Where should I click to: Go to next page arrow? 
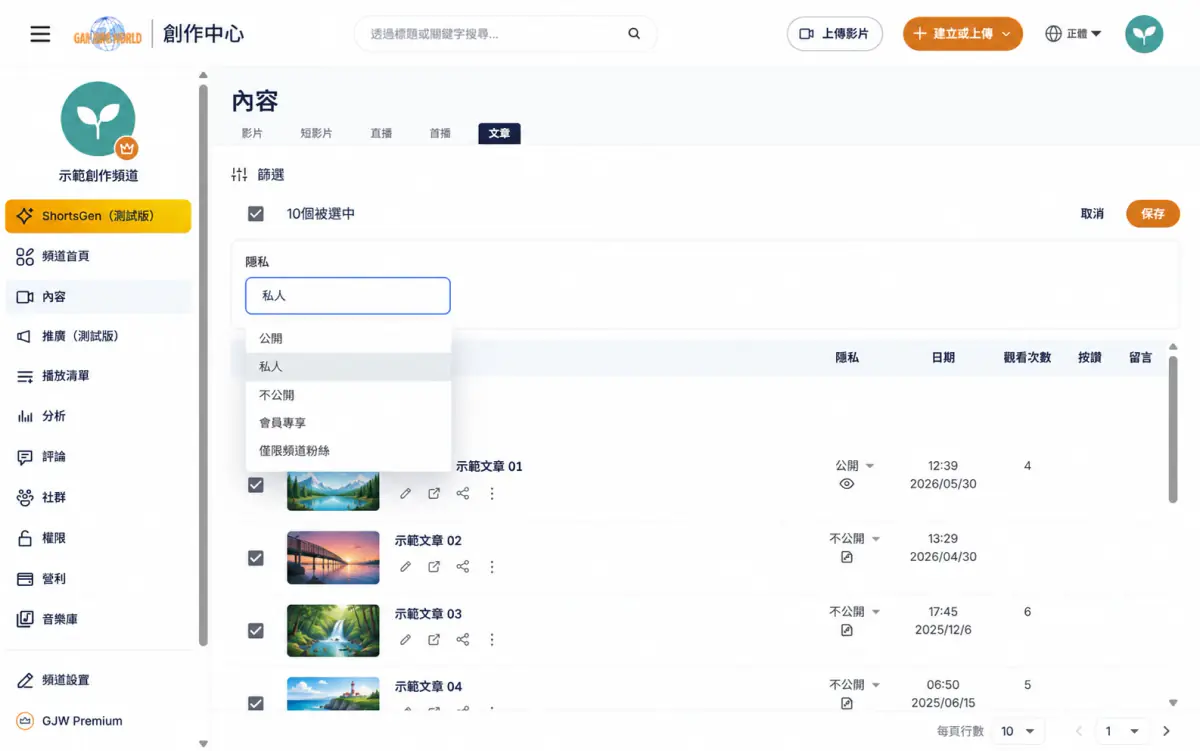tap(1166, 731)
